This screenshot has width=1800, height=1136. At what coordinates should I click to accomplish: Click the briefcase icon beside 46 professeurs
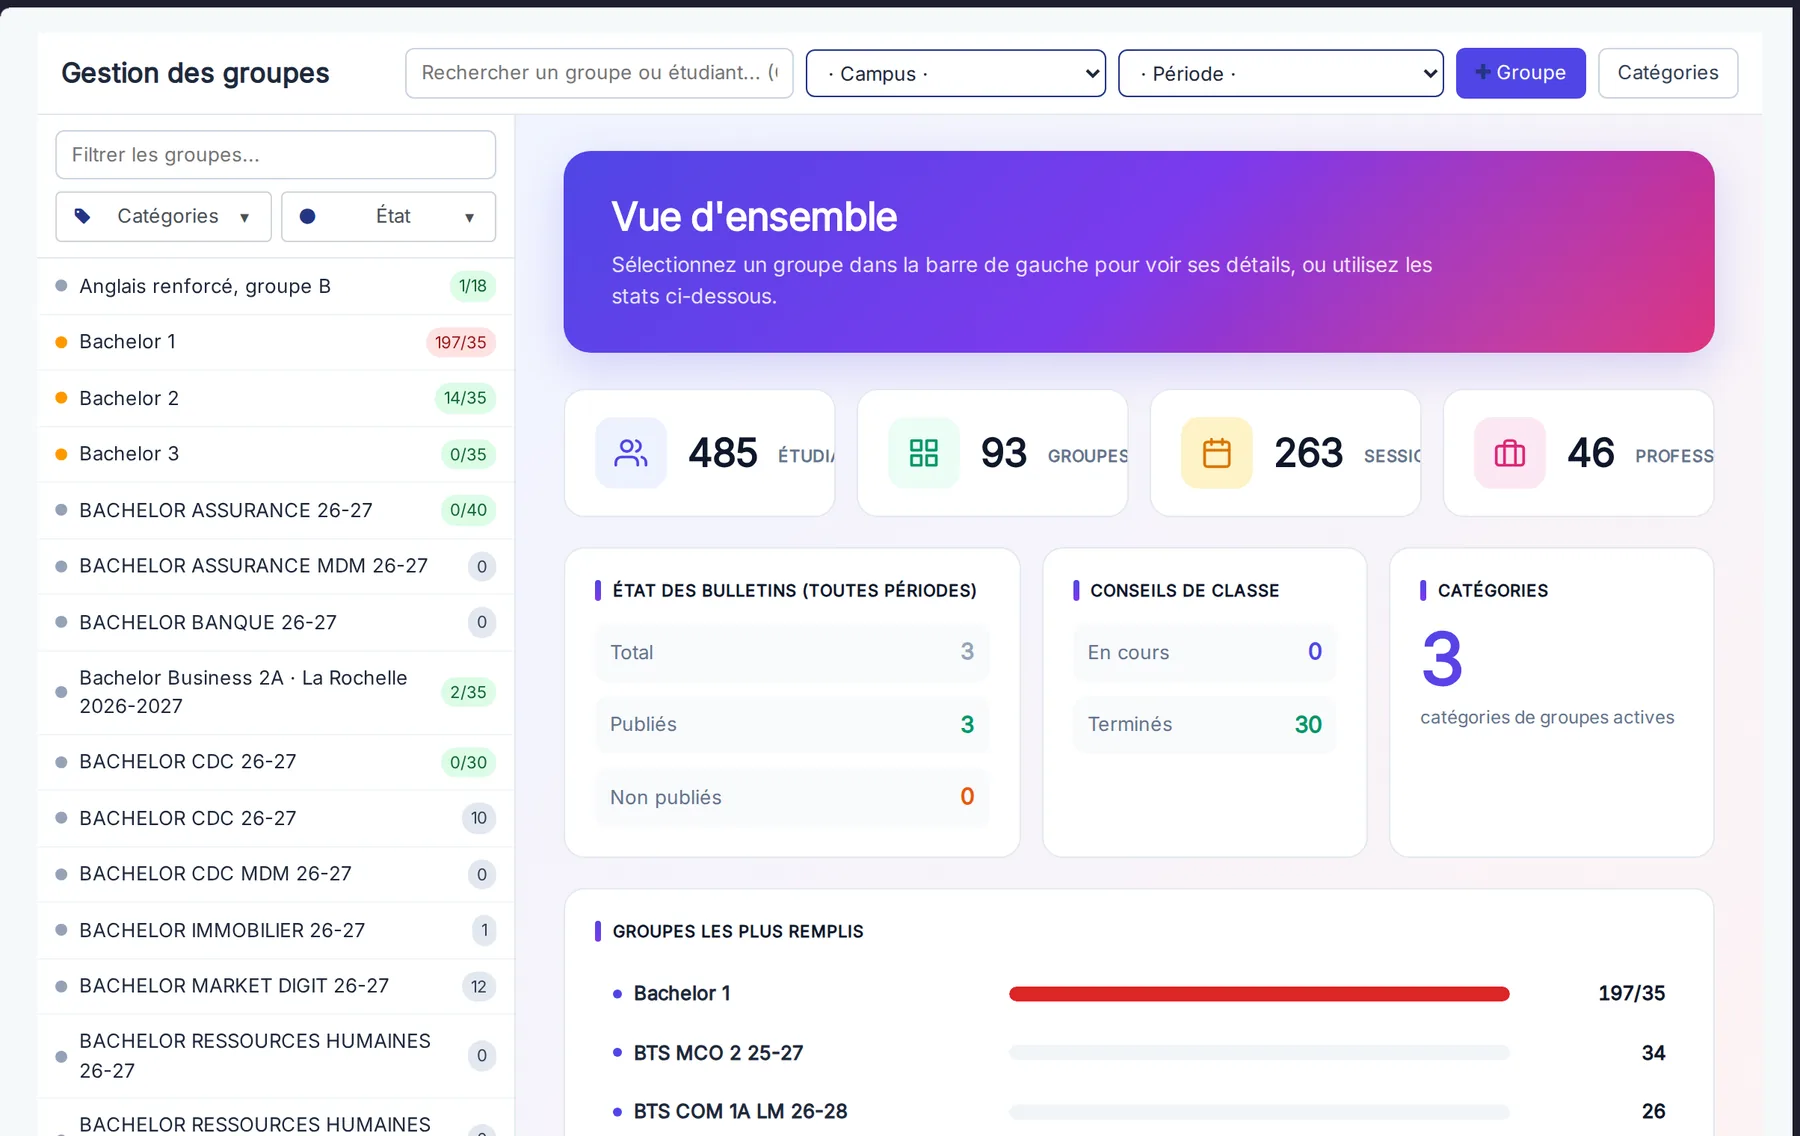[x=1510, y=453]
